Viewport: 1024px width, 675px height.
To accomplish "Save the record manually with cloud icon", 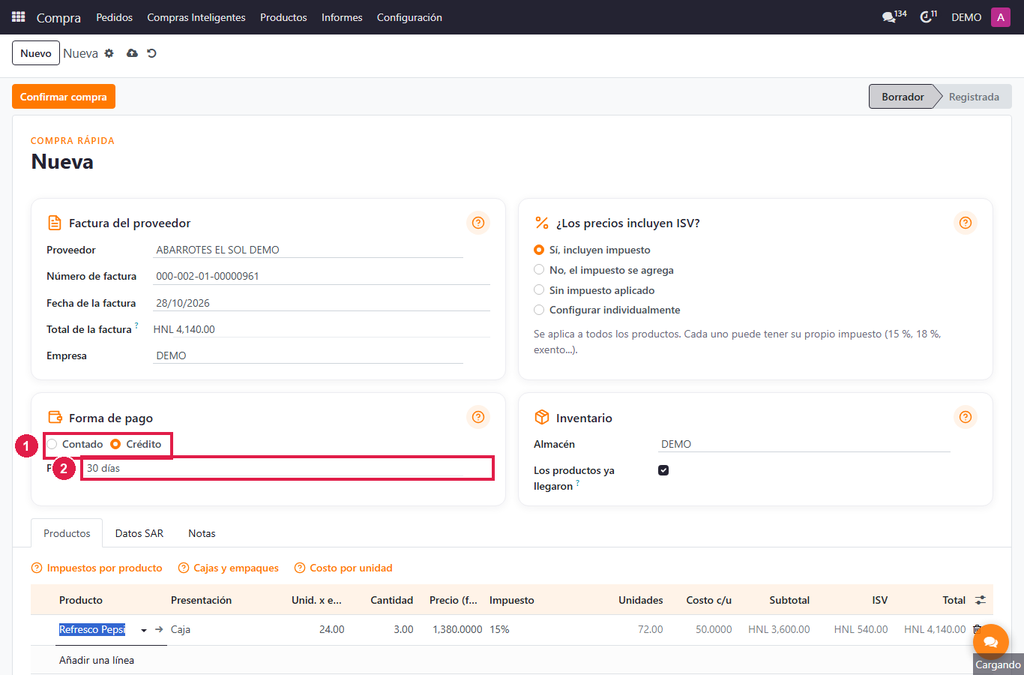I will (132, 54).
